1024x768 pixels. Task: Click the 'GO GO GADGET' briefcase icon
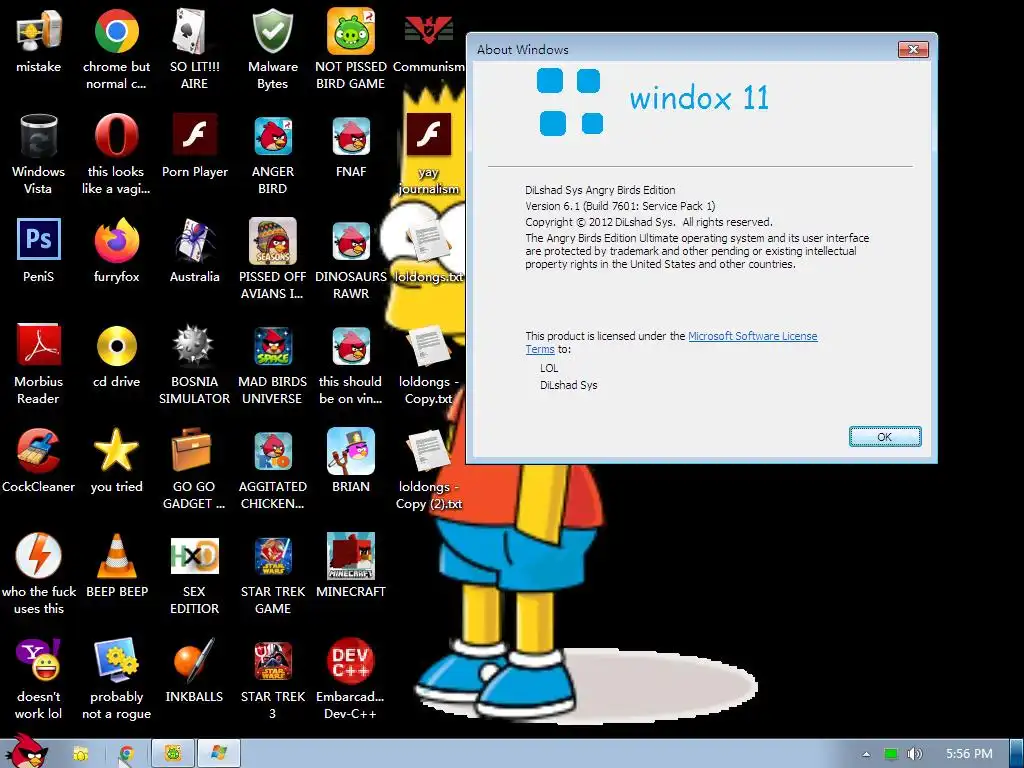pos(193,449)
